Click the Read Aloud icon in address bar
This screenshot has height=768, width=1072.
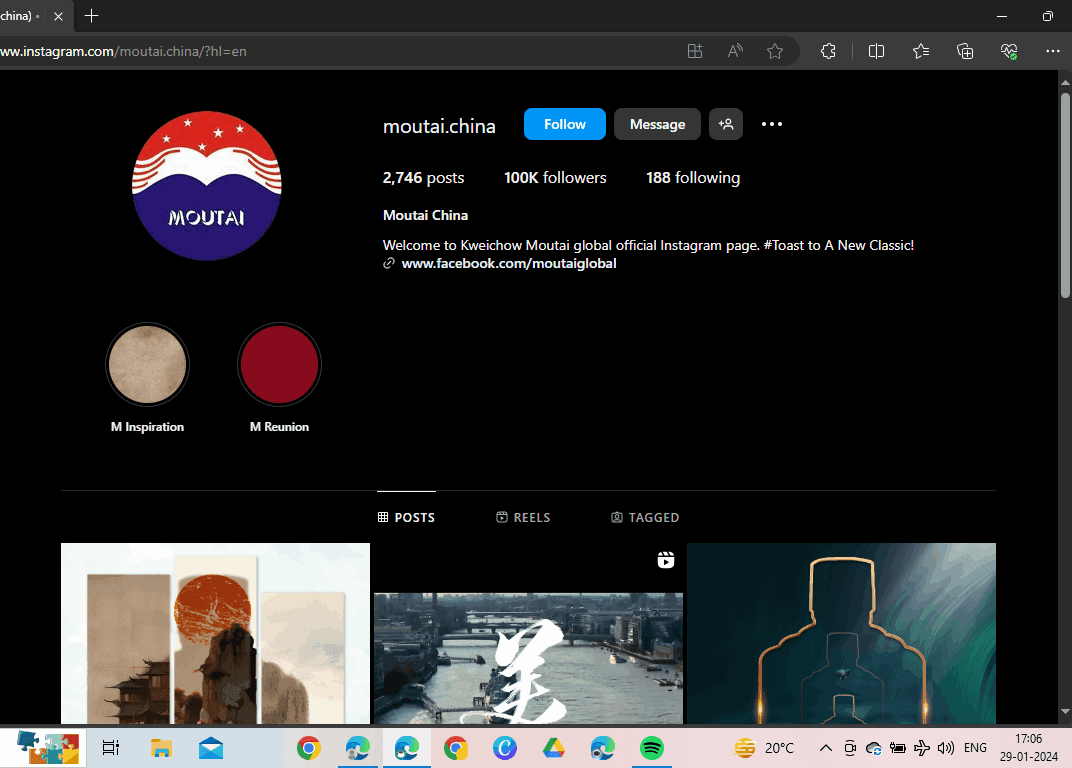(x=735, y=51)
